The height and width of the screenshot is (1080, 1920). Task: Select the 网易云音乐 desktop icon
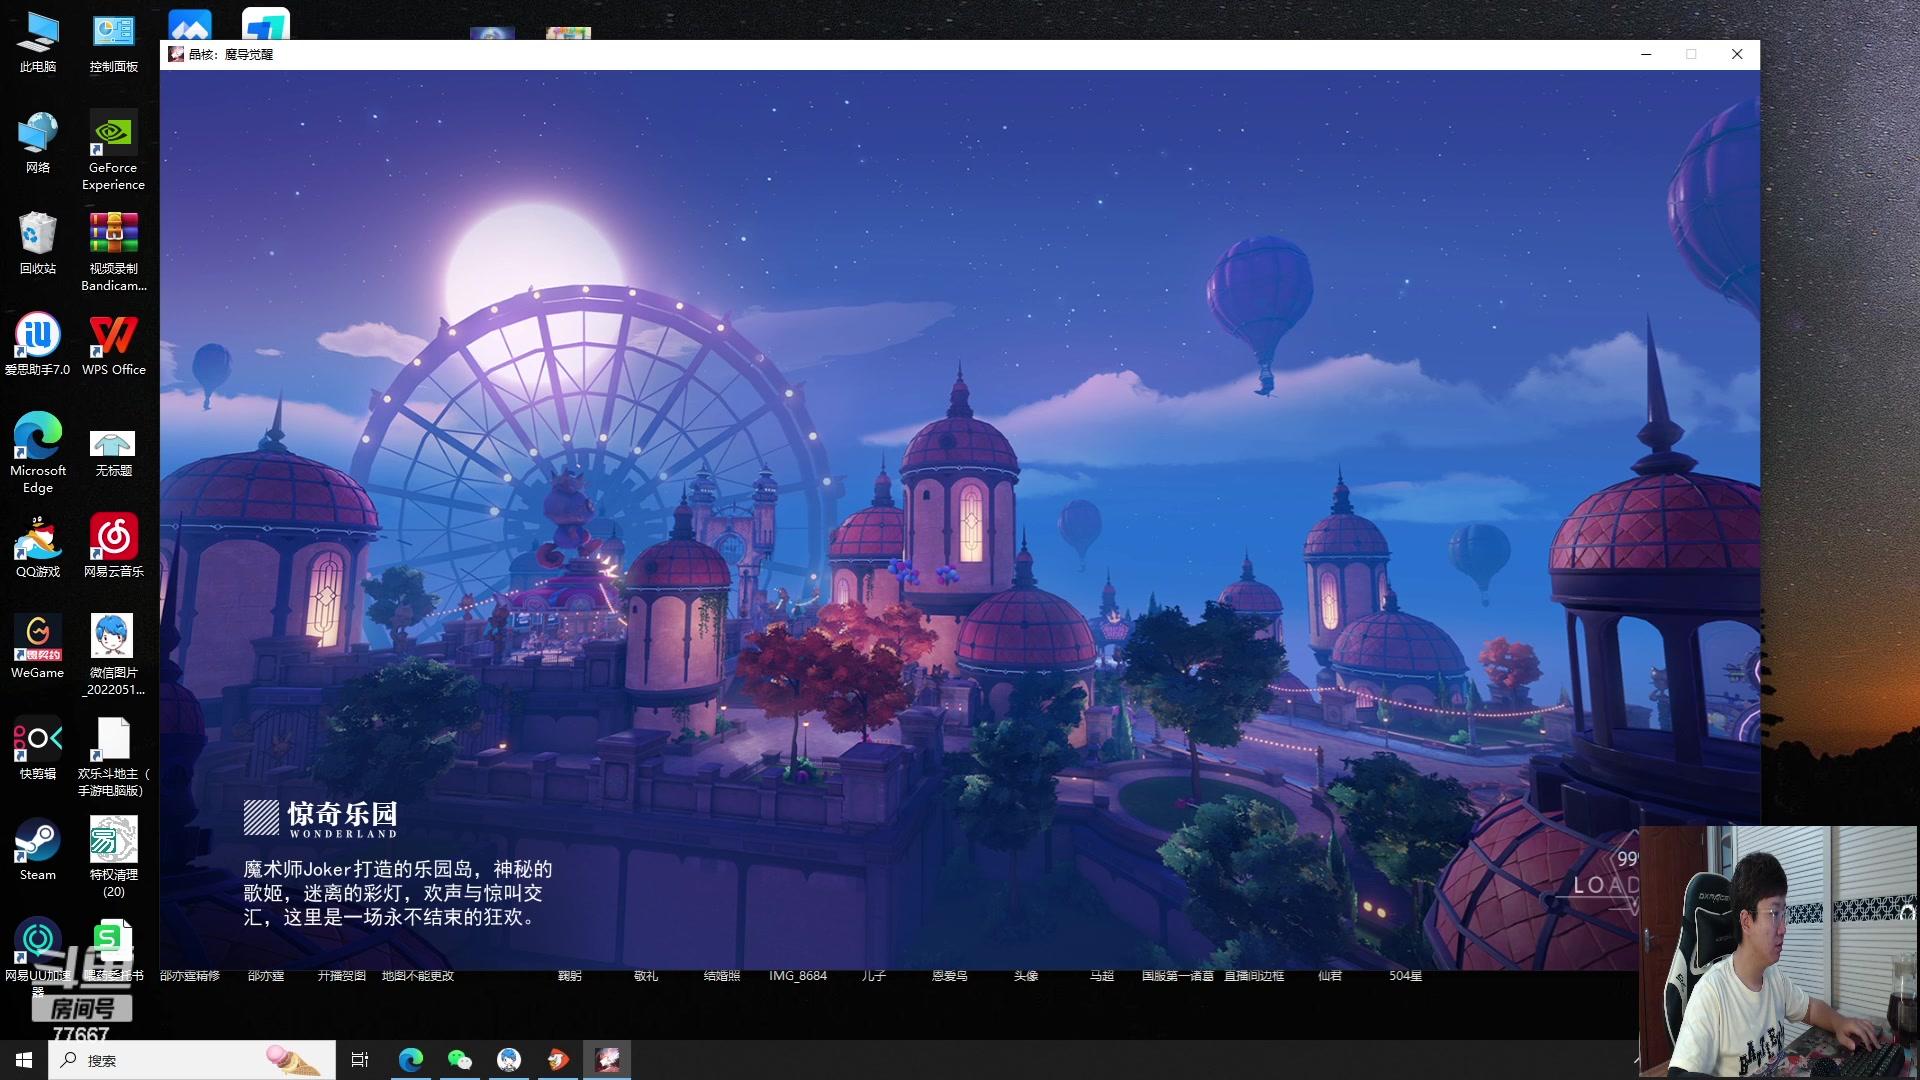point(114,547)
